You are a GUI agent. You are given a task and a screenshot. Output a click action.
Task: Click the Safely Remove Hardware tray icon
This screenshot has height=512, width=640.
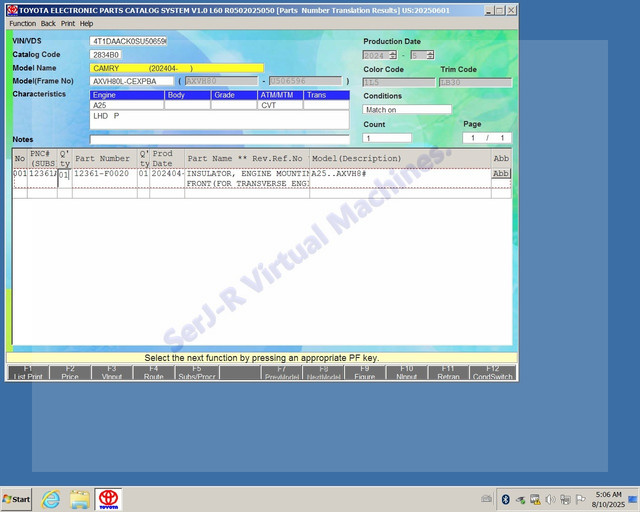pos(520,499)
